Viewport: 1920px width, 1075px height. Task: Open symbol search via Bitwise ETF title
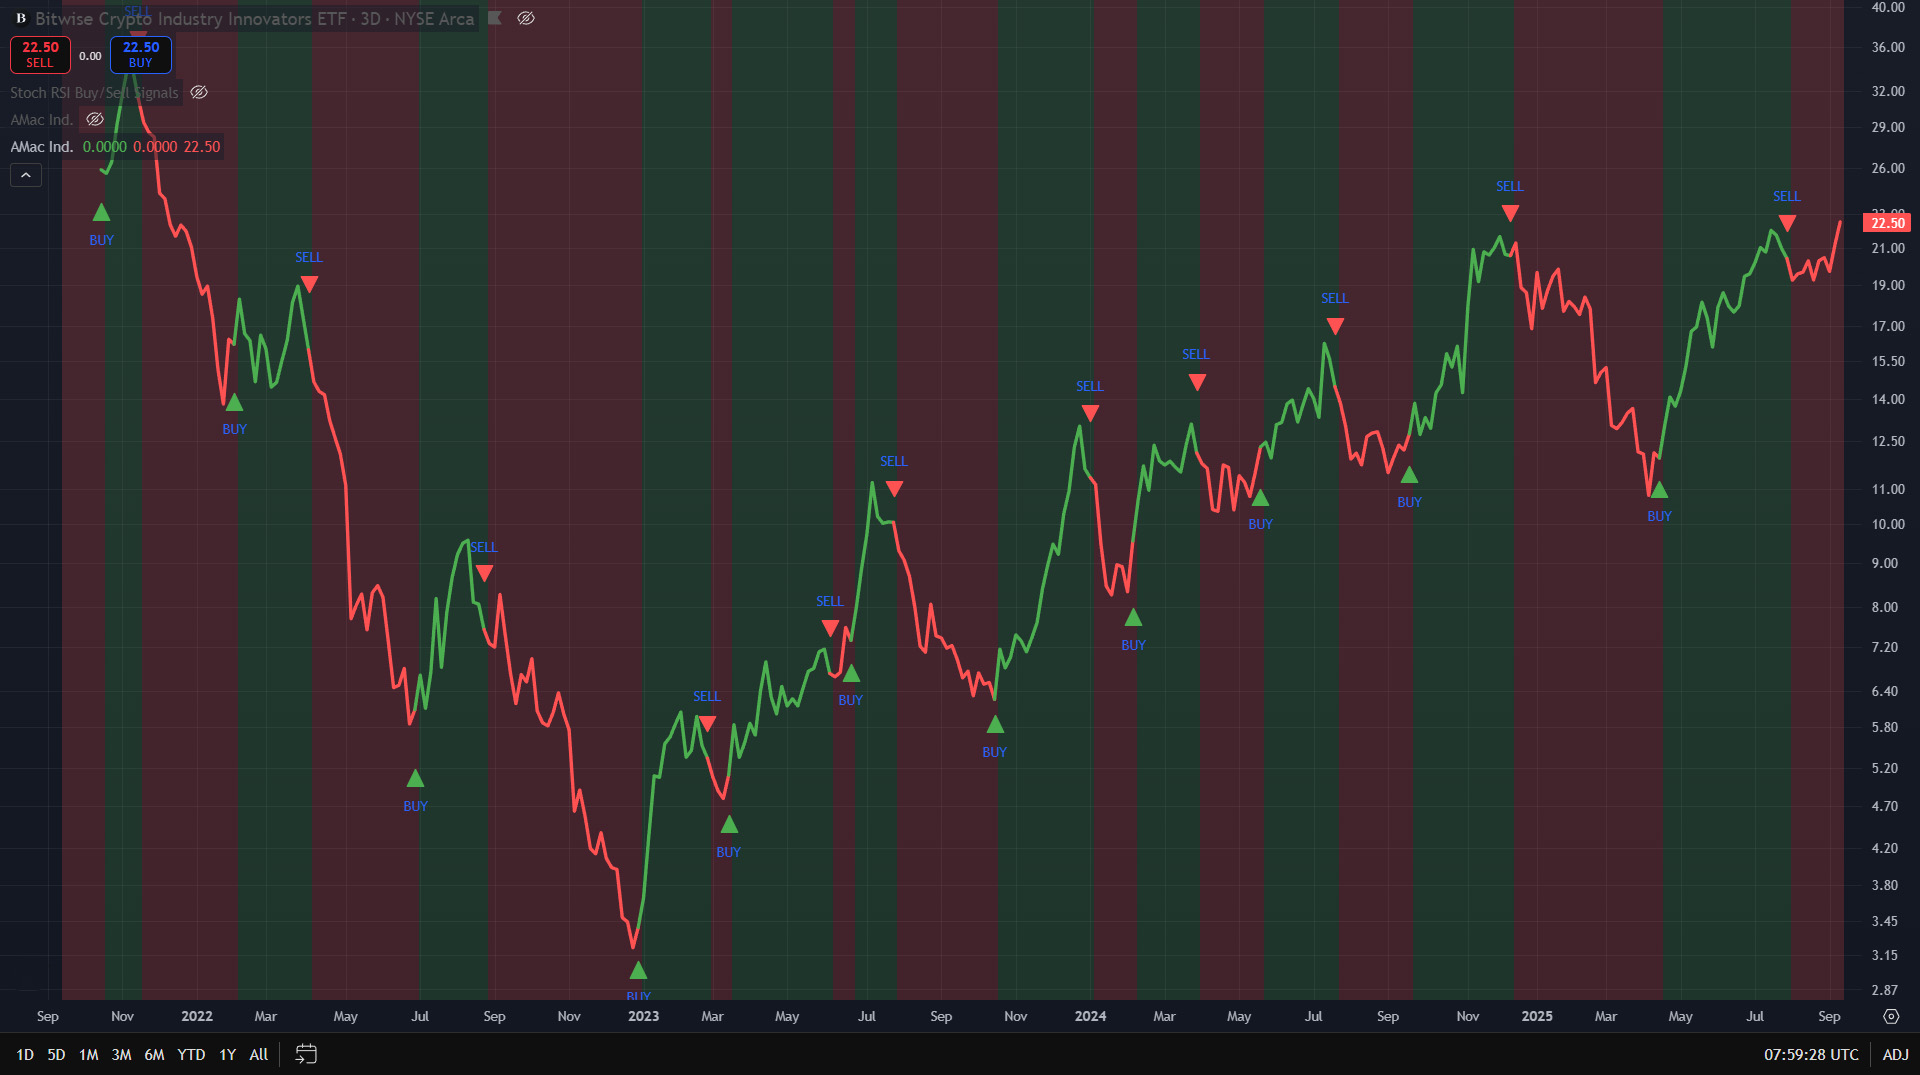coord(190,18)
